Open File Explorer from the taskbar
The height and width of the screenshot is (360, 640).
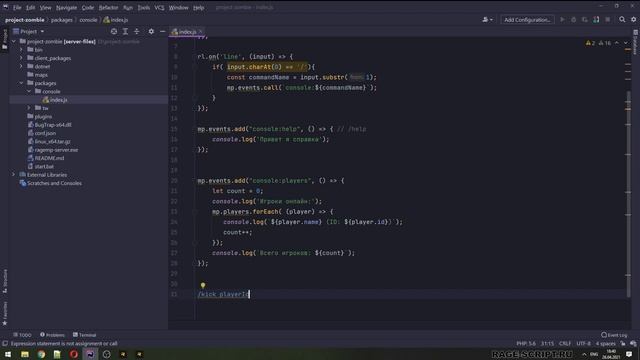click(24, 354)
